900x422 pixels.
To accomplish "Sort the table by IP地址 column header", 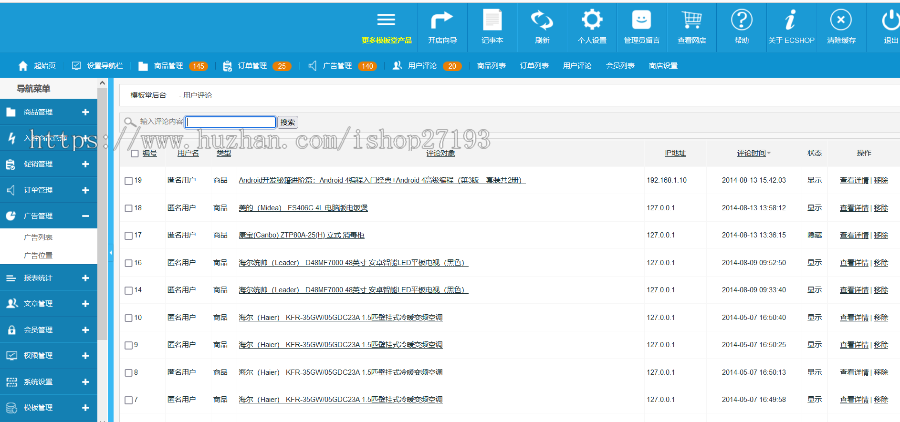I will [x=676, y=153].
